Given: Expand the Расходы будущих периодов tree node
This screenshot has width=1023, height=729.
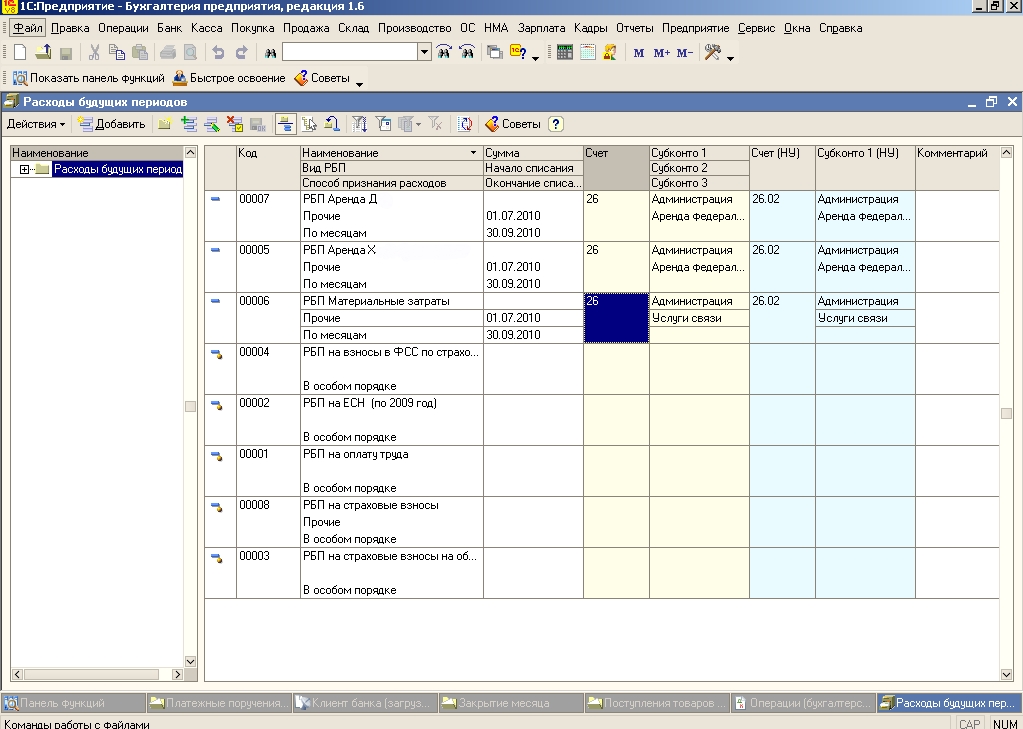Looking at the screenshot, I should pos(24,169).
